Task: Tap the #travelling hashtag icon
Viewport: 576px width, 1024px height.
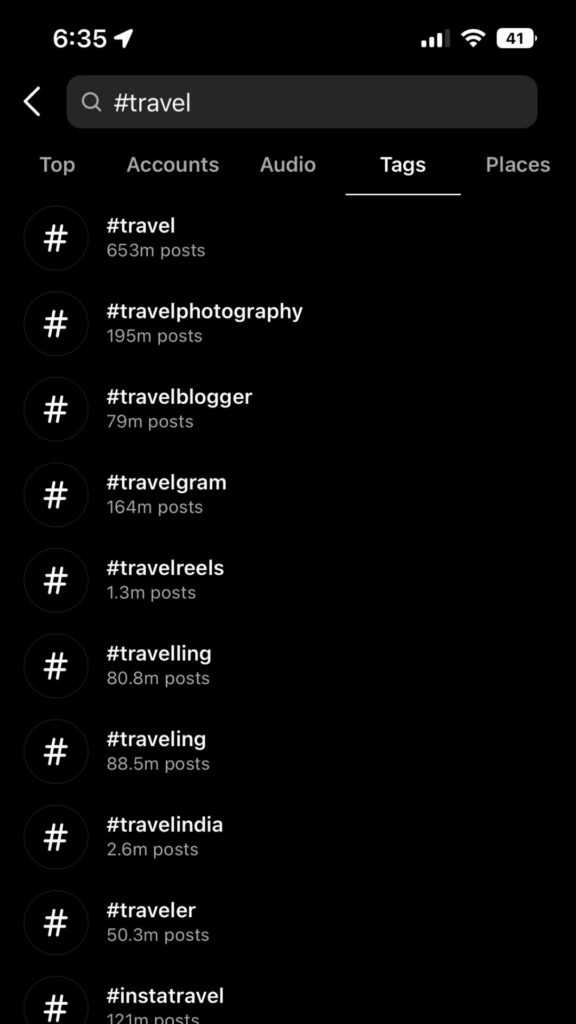Action: point(56,666)
